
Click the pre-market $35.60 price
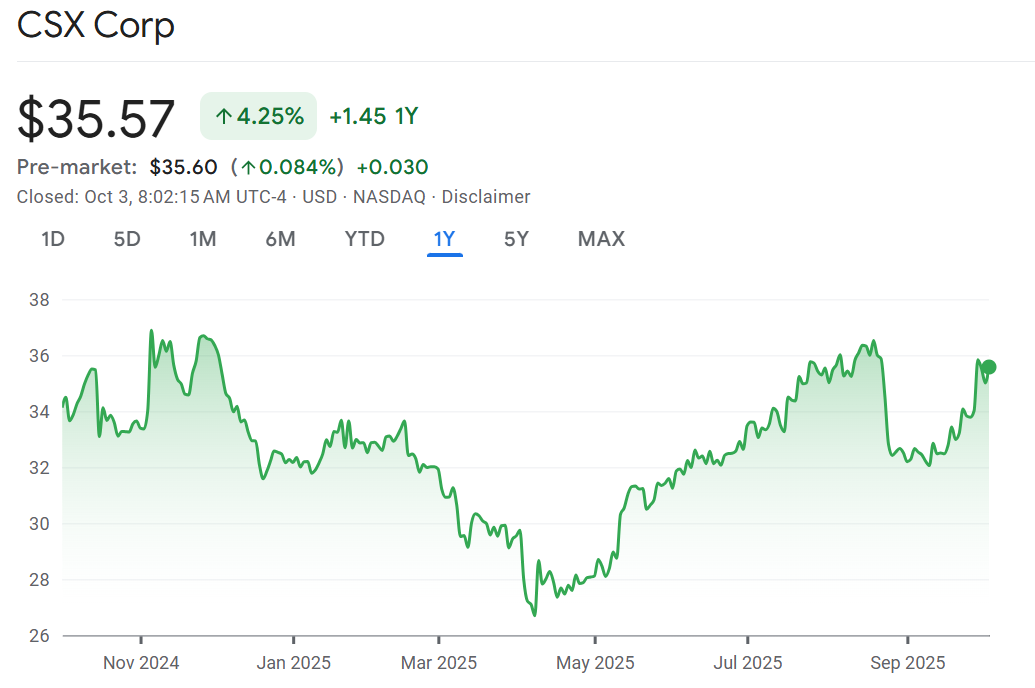click(184, 167)
